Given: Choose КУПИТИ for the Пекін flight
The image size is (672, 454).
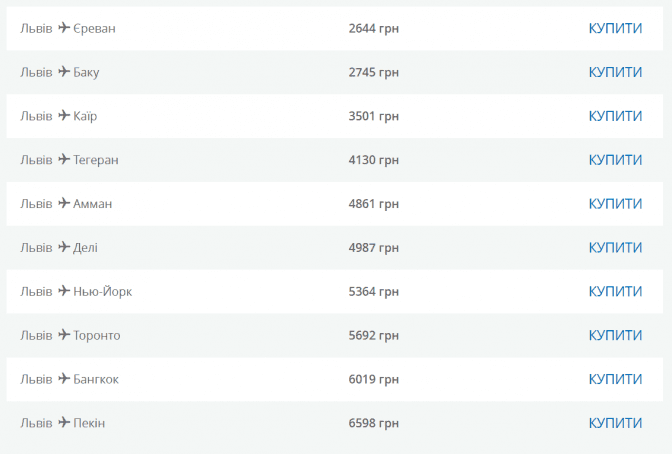Looking at the screenshot, I should pyautogui.click(x=615, y=423).
